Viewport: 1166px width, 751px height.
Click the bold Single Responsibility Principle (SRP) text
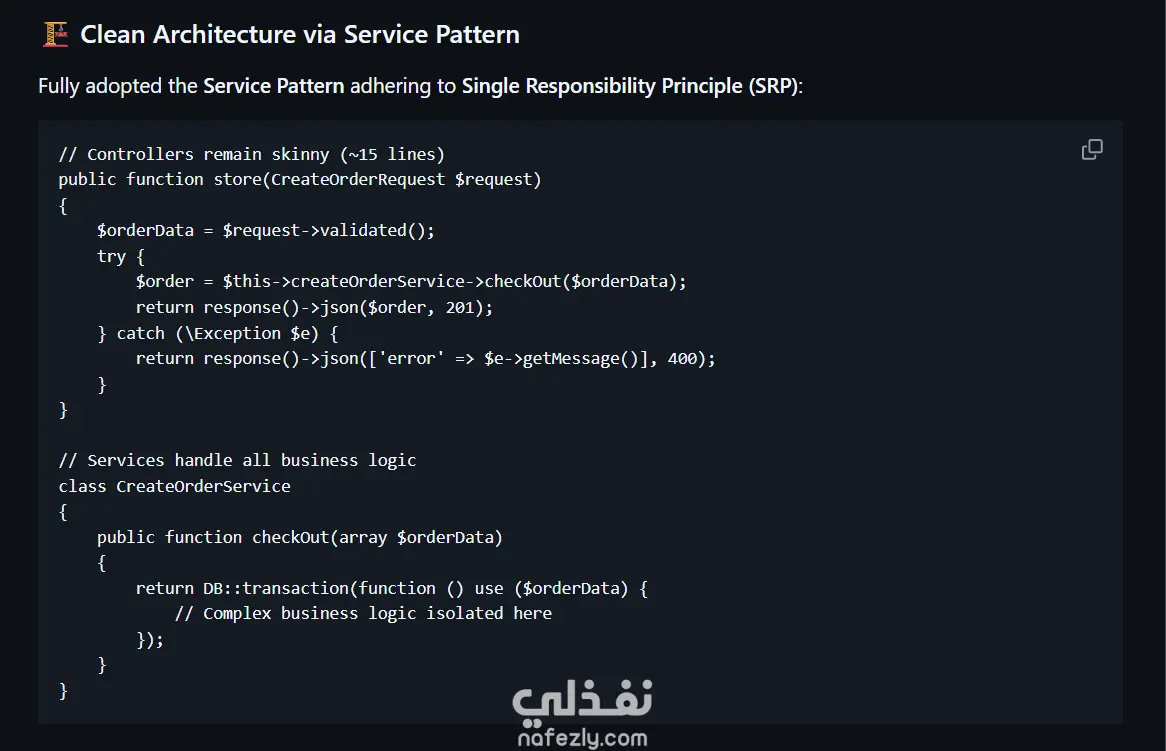[629, 86]
